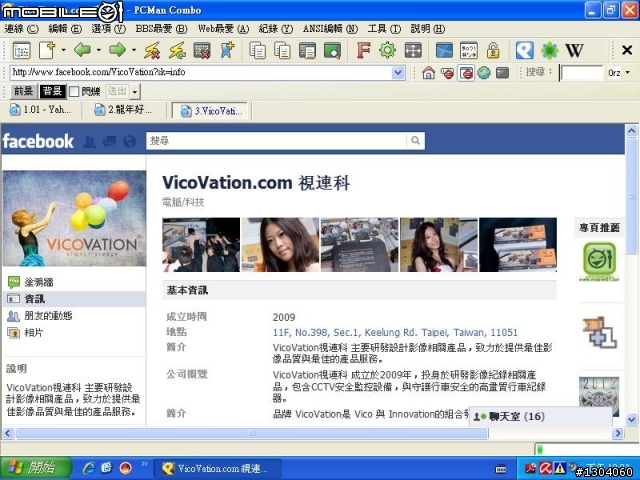Click the close connection screen icon
The height and width of the screenshot is (480, 640).
click(202, 51)
